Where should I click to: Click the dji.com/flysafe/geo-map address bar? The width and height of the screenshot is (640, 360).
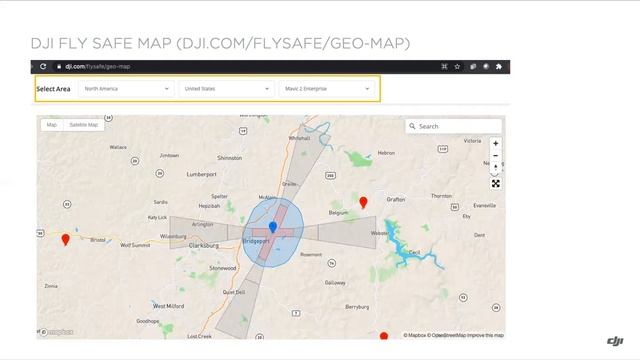[98, 67]
